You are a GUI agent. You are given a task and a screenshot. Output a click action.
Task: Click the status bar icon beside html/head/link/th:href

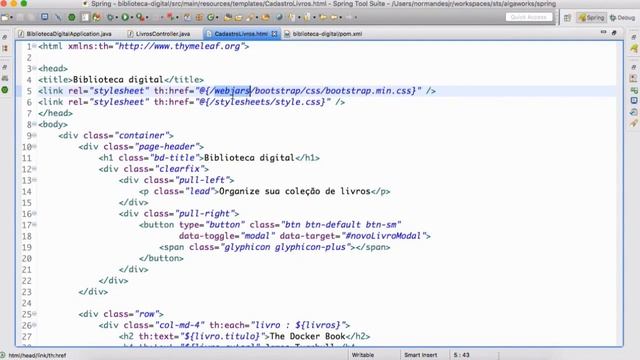pyautogui.click(x=3, y=355)
